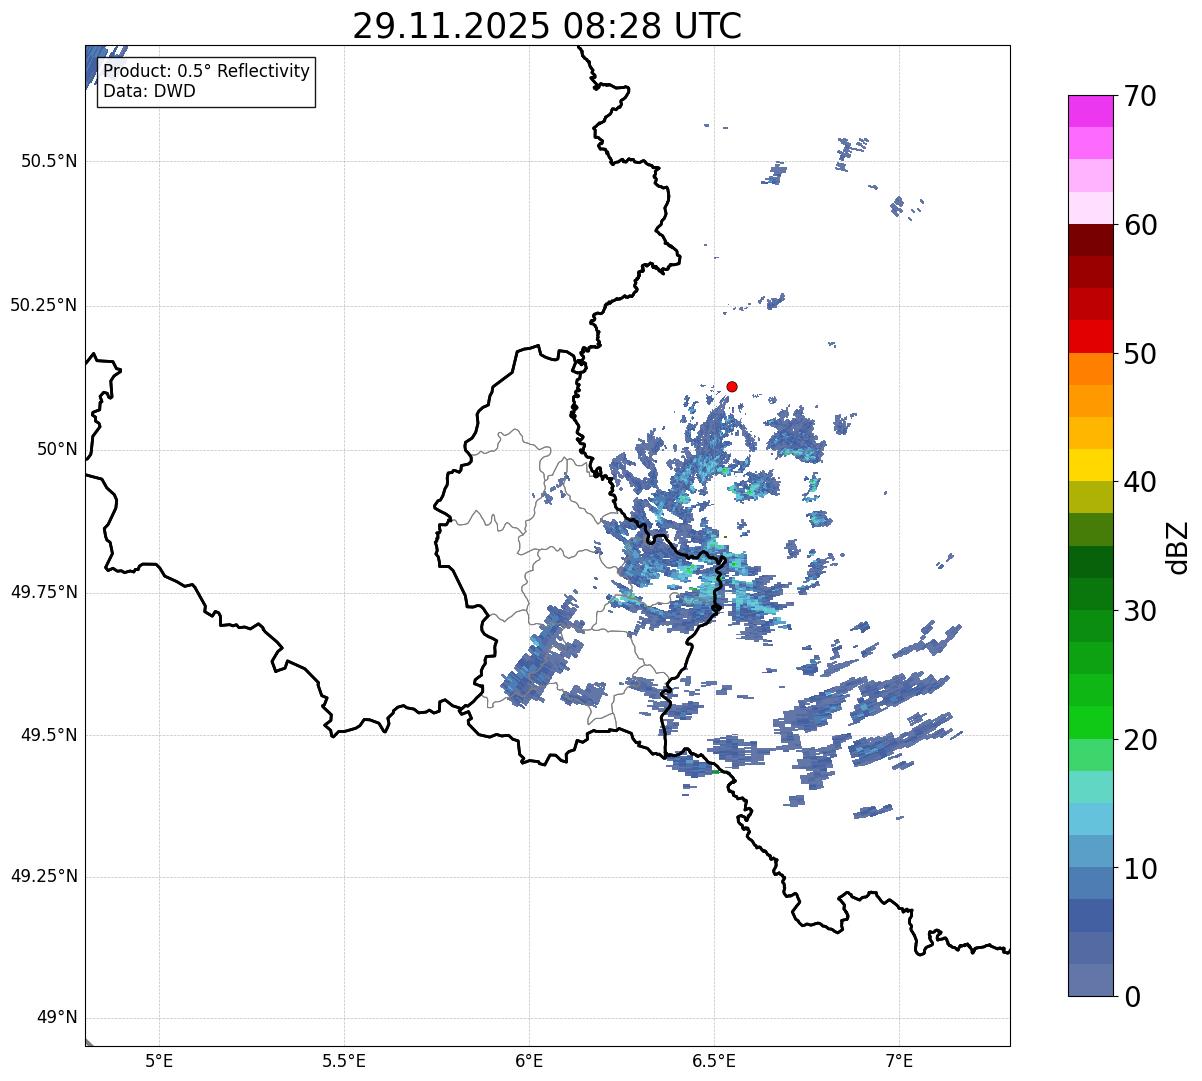Click colorbar tick label 10

(x=1140, y=869)
